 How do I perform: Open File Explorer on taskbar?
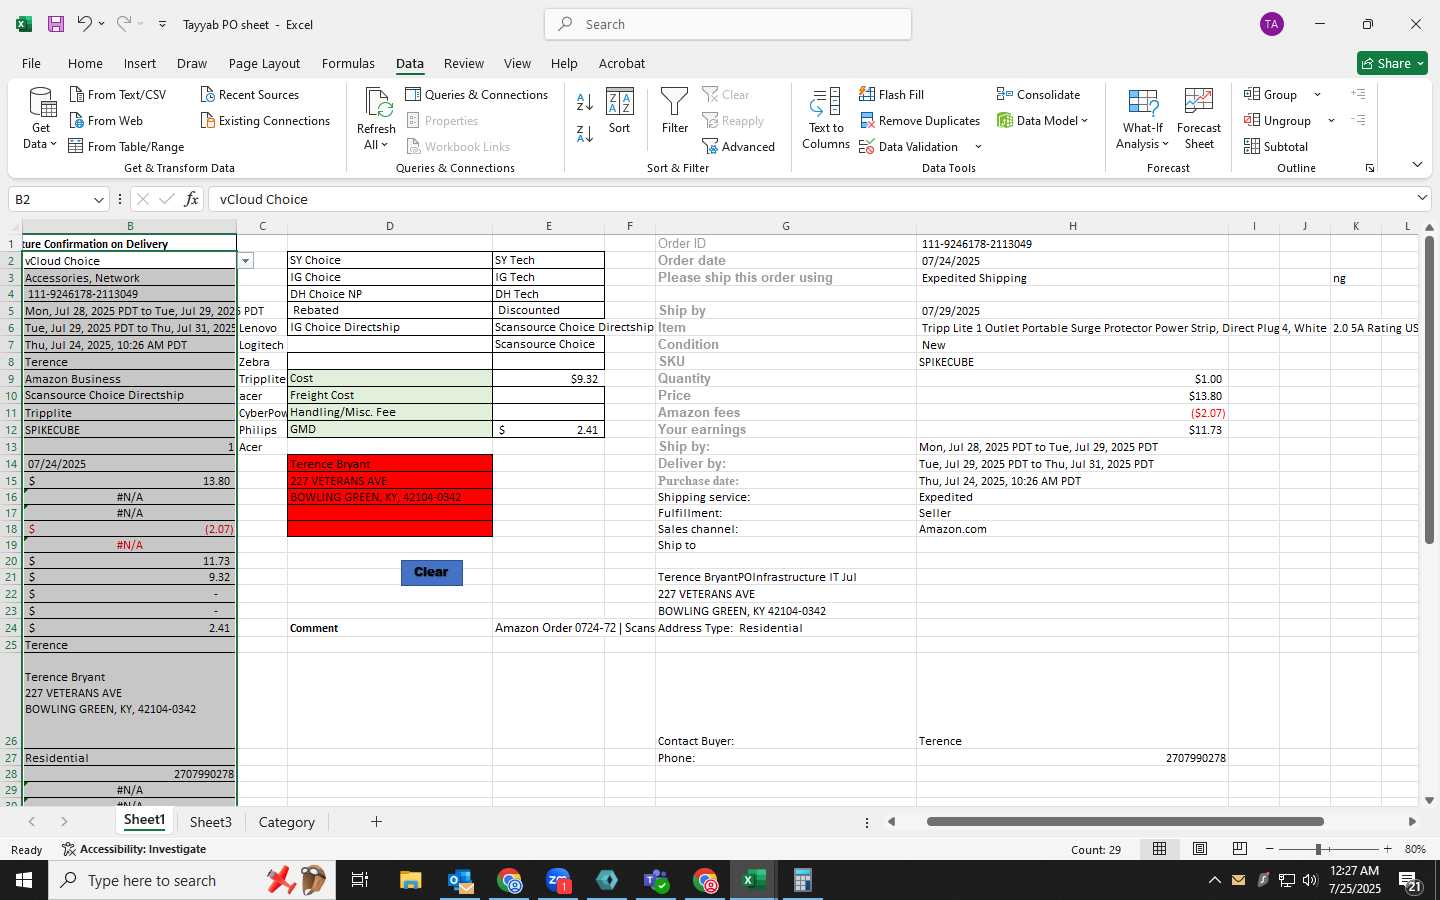[x=410, y=880]
